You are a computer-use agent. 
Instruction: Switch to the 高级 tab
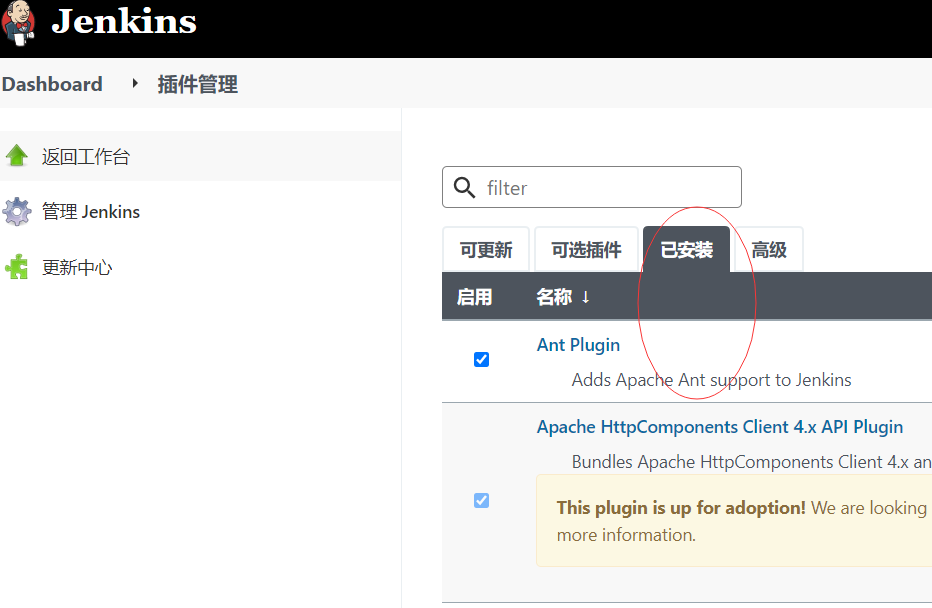pyautogui.click(x=769, y=250)
